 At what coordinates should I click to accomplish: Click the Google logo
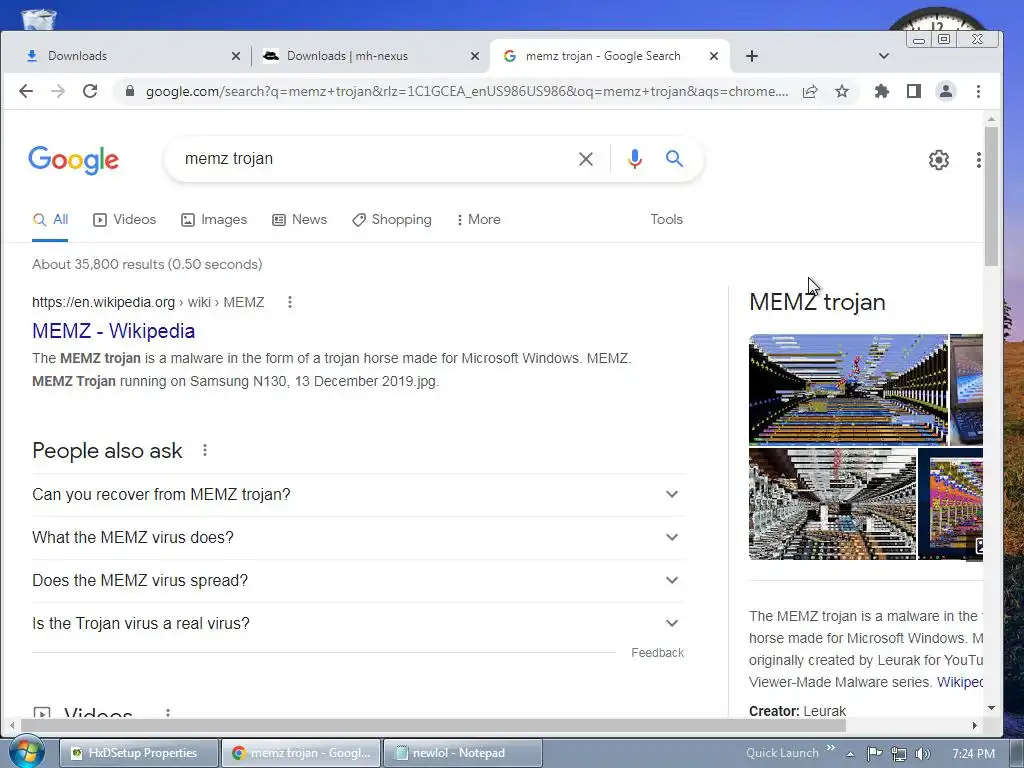pos(73,160)
